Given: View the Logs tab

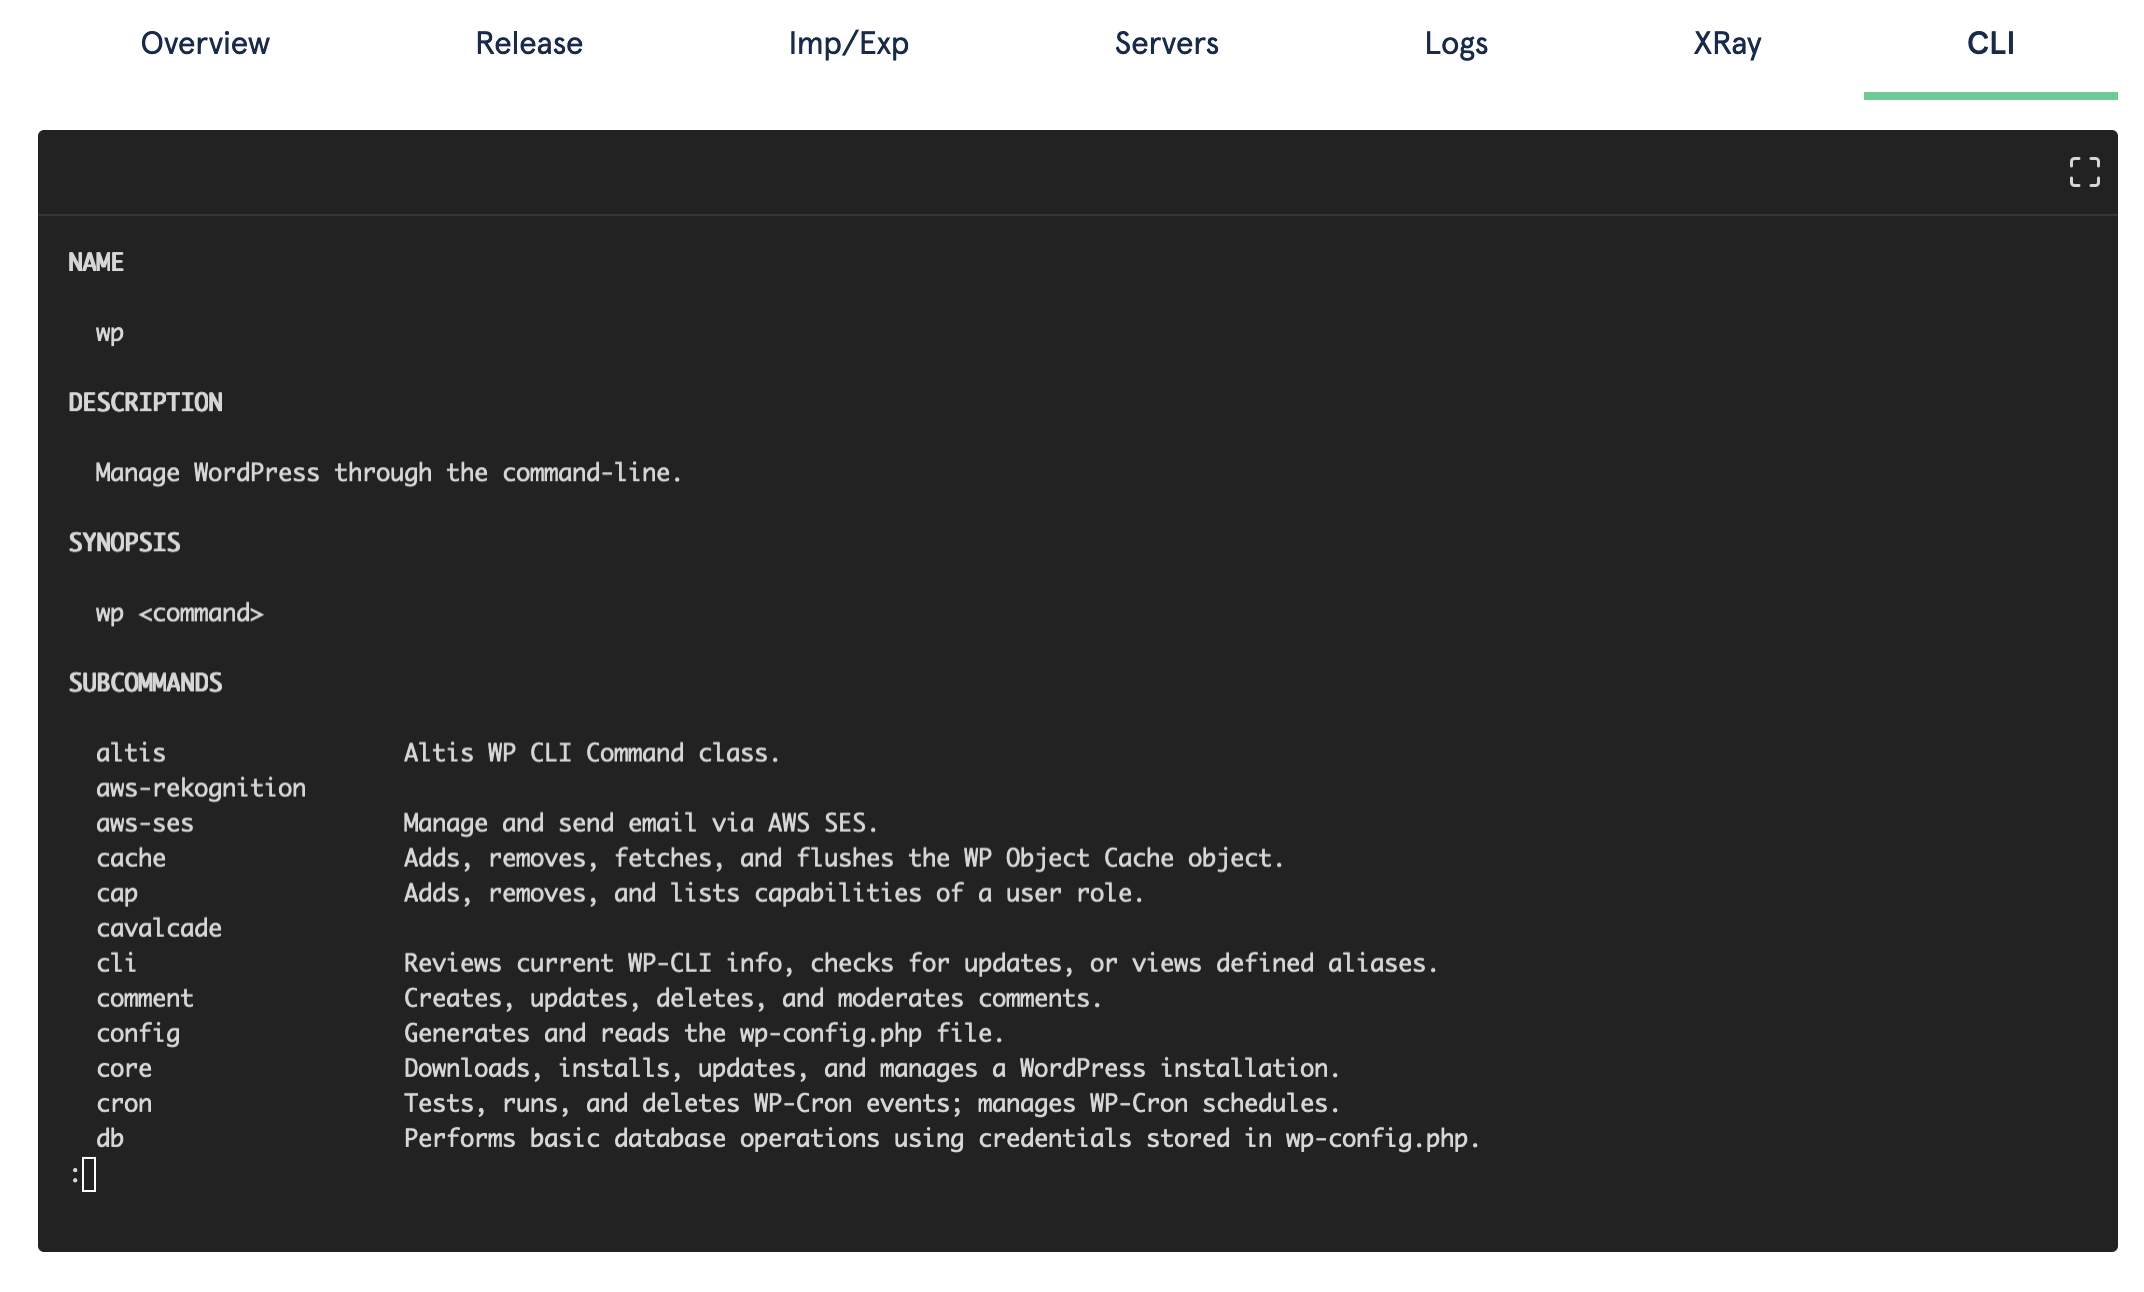Looking at the screenshot, I should point(1456,43).
